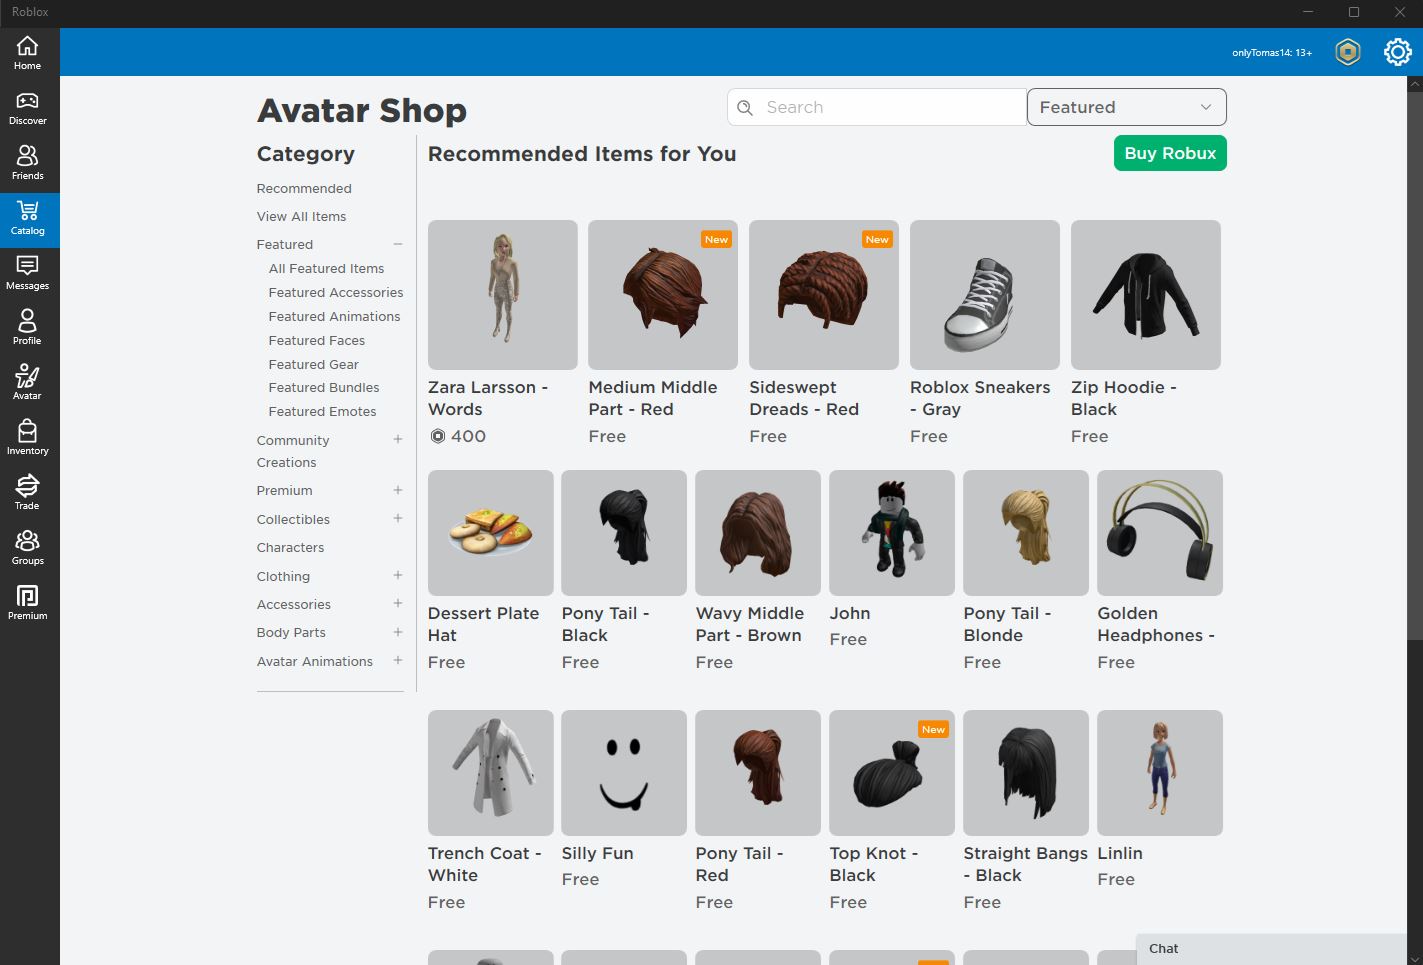Open the Friends sidebar icon

(x=27, y=164)
